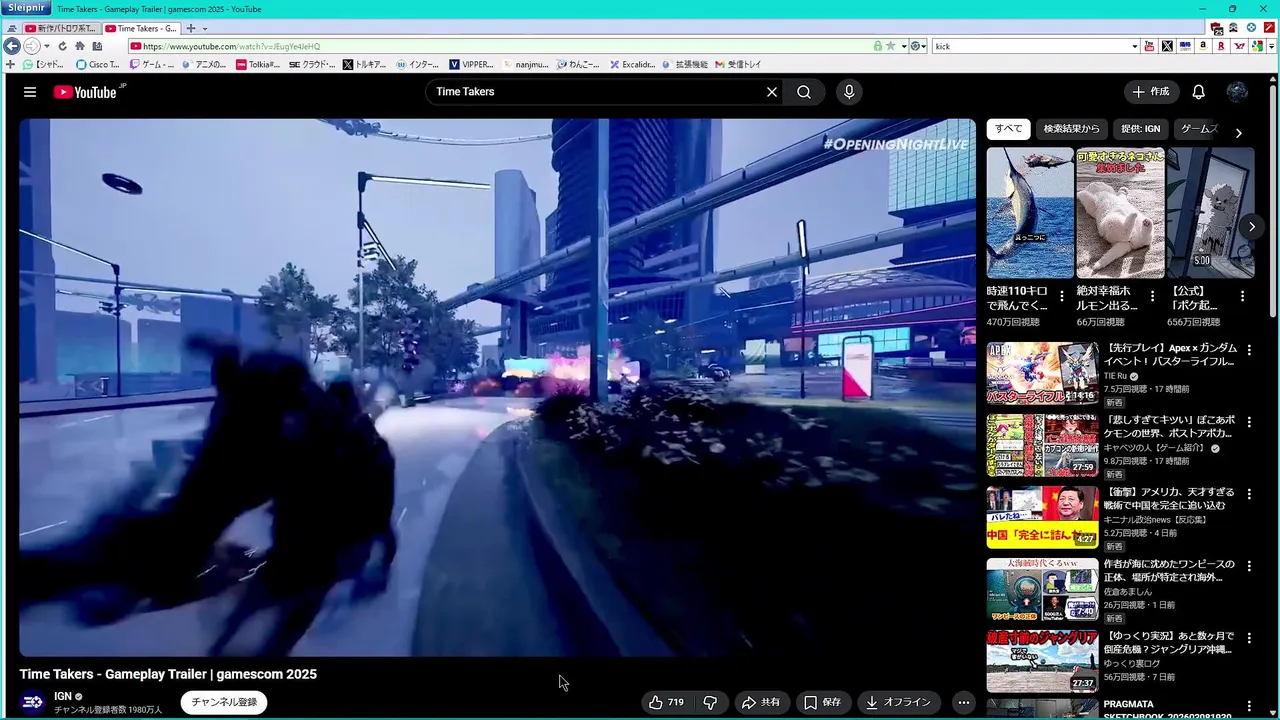Search with Yahoo Y engine icon
The image size is (1280, 720).
tap(1239, 46)
